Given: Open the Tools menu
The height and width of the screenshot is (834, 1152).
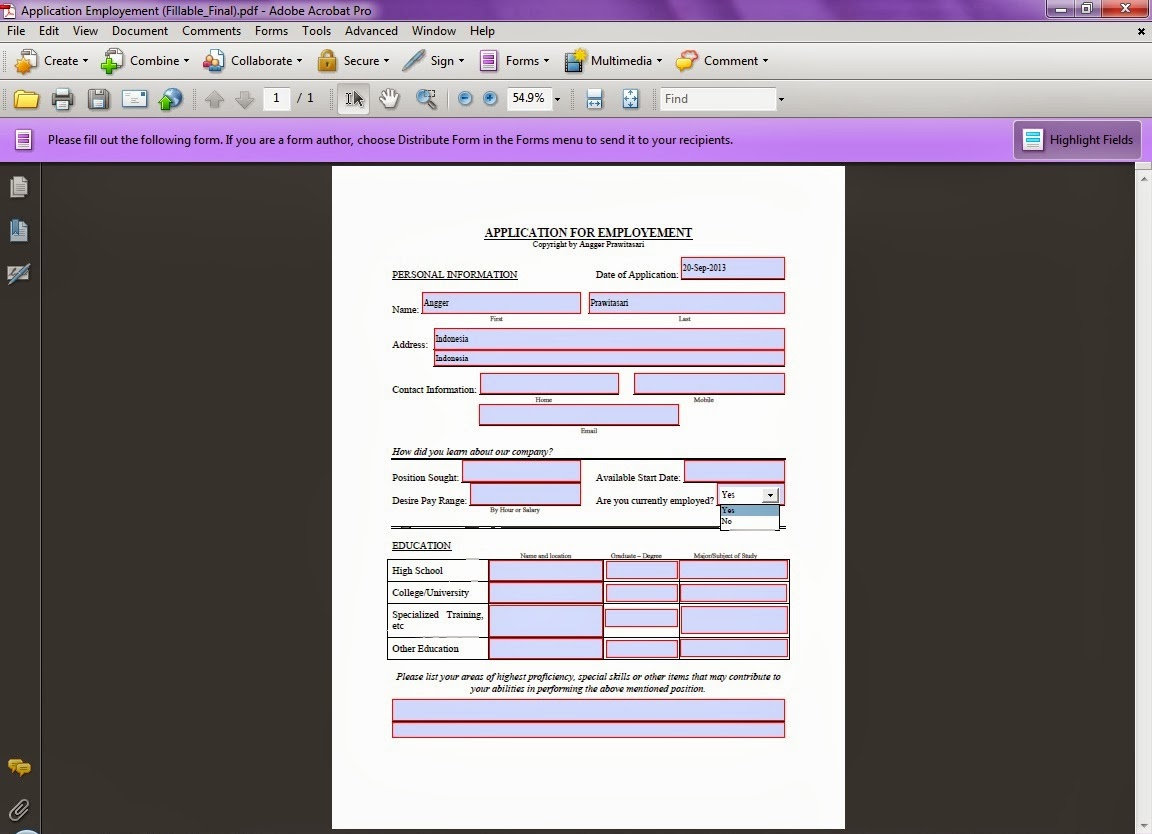Looking at the screenshot, I should [x=316, y=31].
